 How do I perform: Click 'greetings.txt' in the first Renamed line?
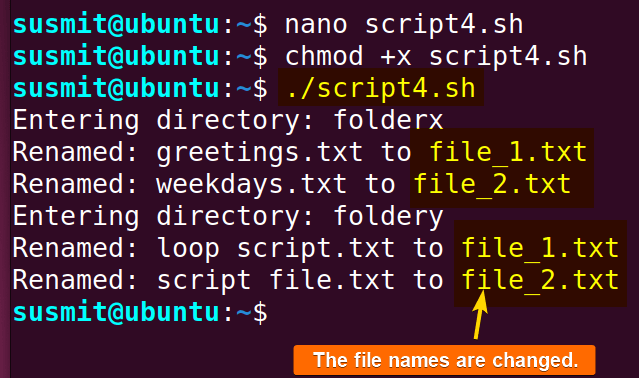[259, 153]
